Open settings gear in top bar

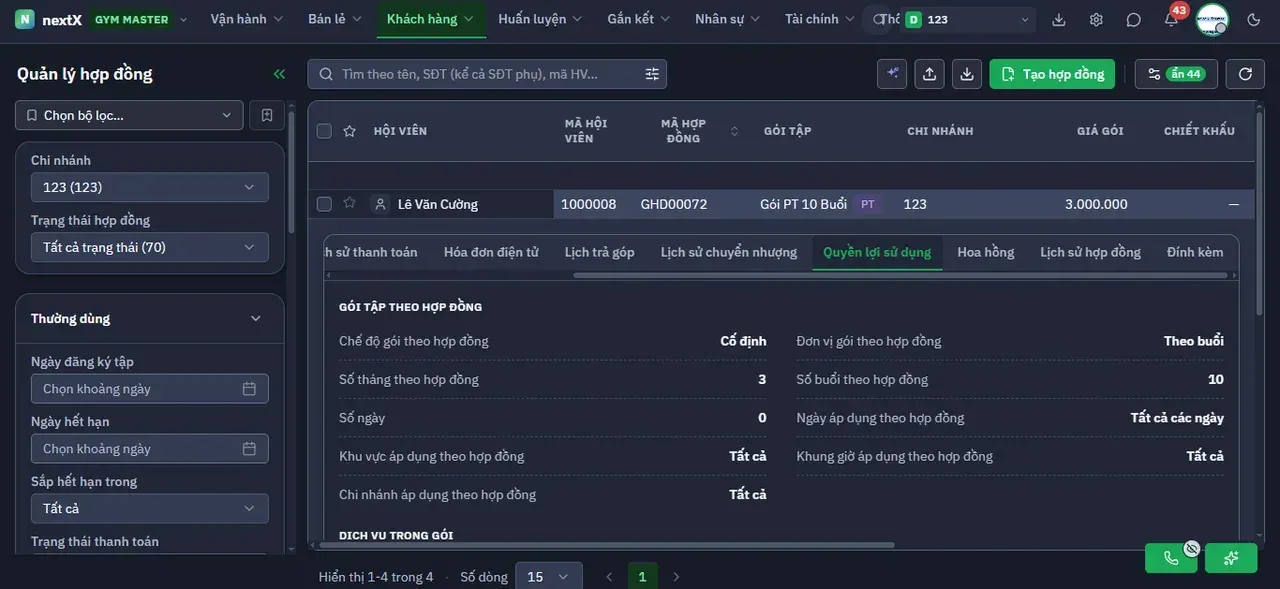[1096, 19]
